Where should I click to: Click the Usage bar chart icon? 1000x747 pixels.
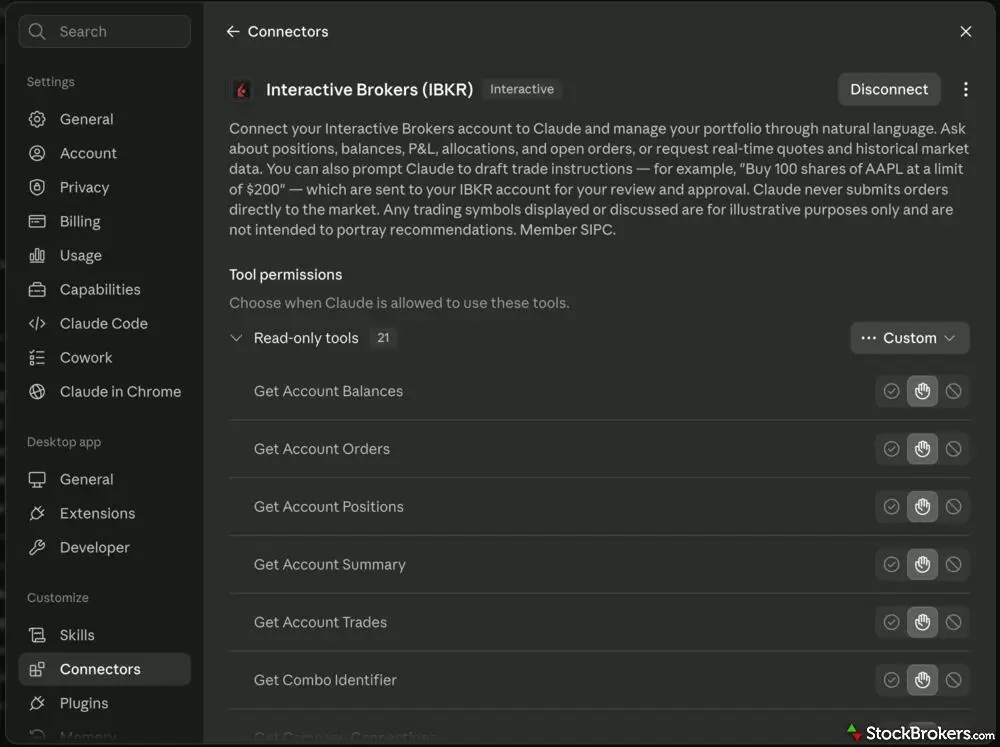[37, 255]
